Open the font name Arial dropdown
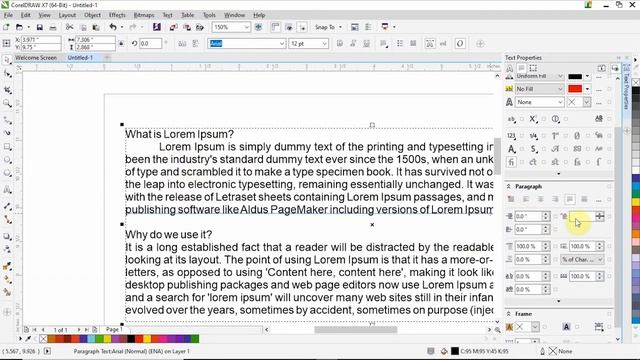The width and height of the screenshot is (640, 360). pyautogui.click(x=282, y=43)
